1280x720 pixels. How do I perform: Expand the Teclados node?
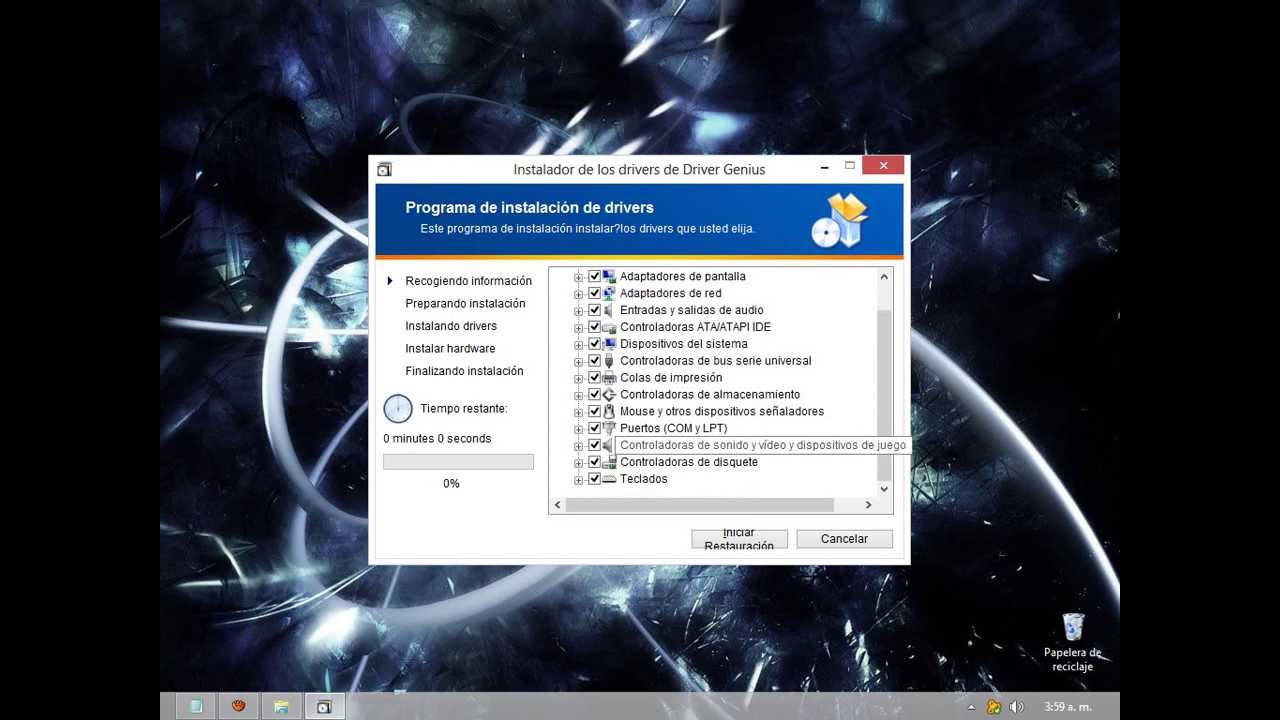[x=578, y=480]
